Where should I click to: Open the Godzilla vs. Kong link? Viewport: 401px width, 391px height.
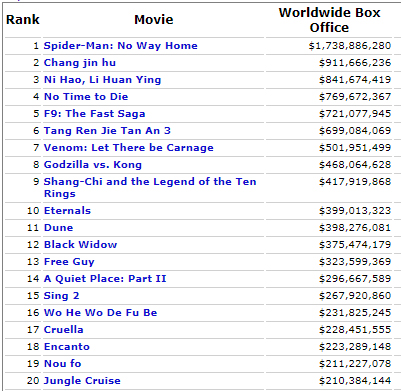(93, 165)
